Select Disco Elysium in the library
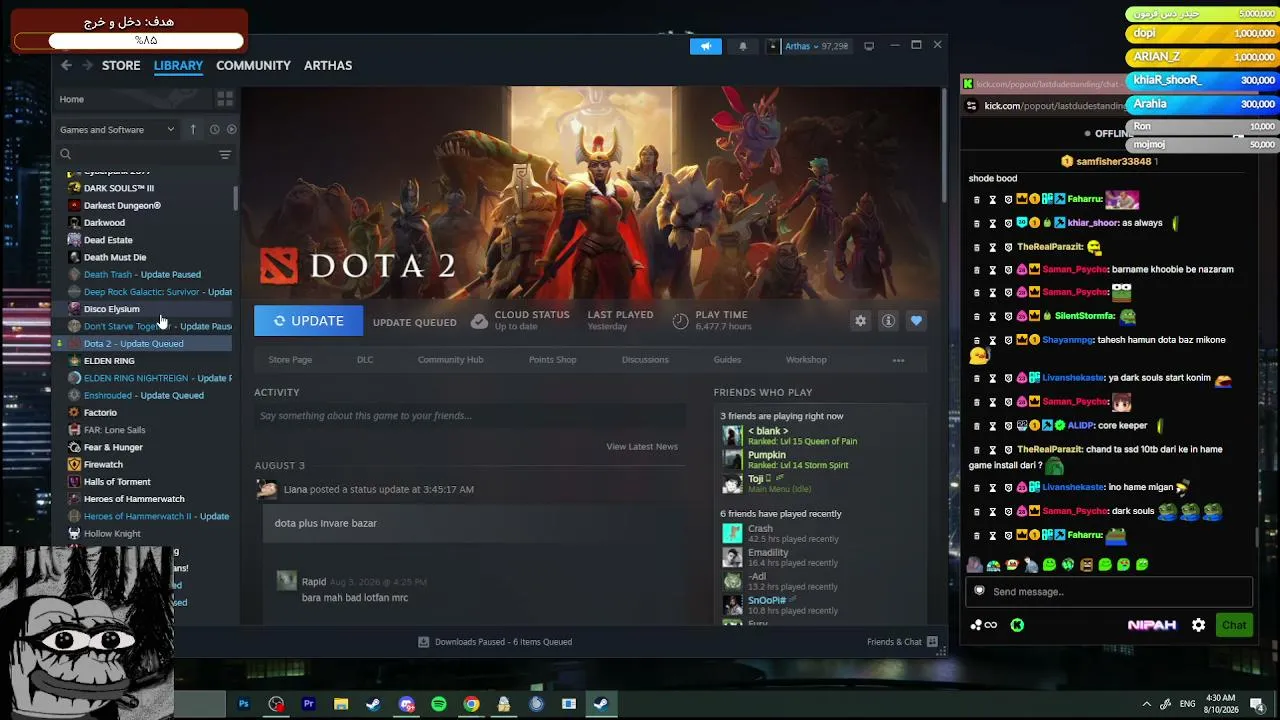 pyautogui.click(x=111, y=309)
